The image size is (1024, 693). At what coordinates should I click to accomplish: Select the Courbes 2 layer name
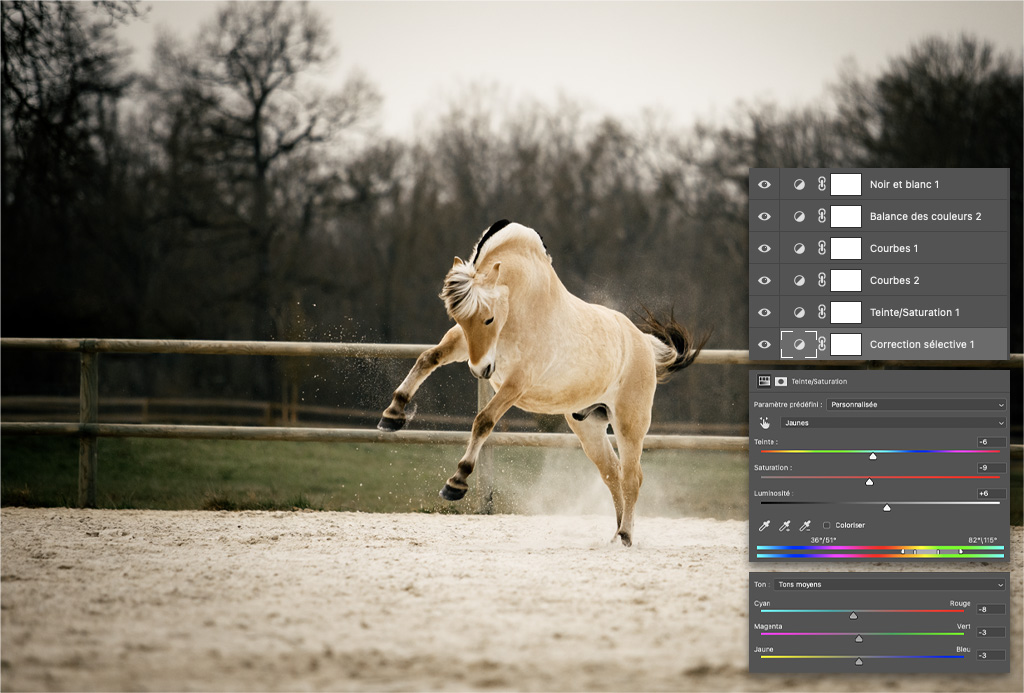coord(894,281)
